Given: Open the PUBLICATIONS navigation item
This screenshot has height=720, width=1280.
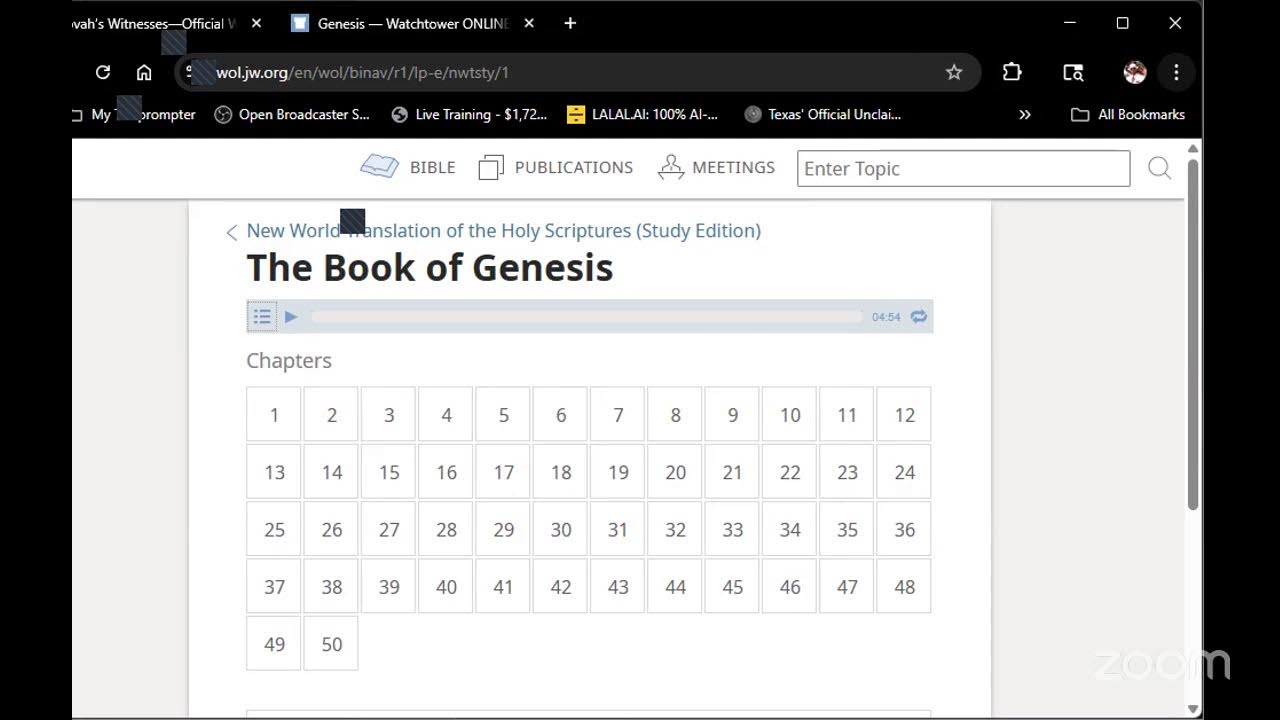Looking at the screenshot, I should pyautogui.click(x=556, y=167).
